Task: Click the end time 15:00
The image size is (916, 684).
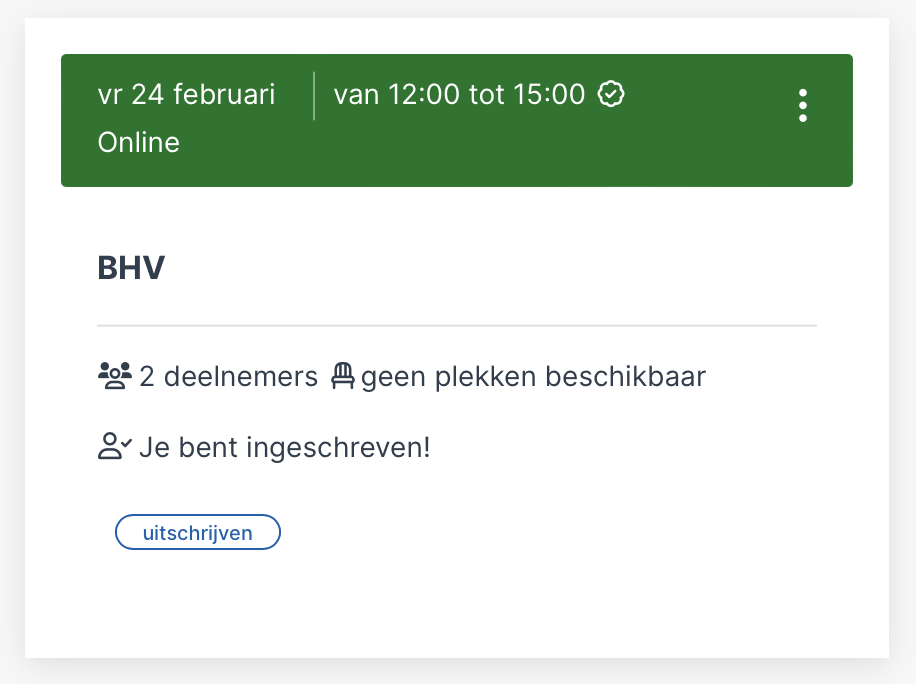Action: (549, 95)
